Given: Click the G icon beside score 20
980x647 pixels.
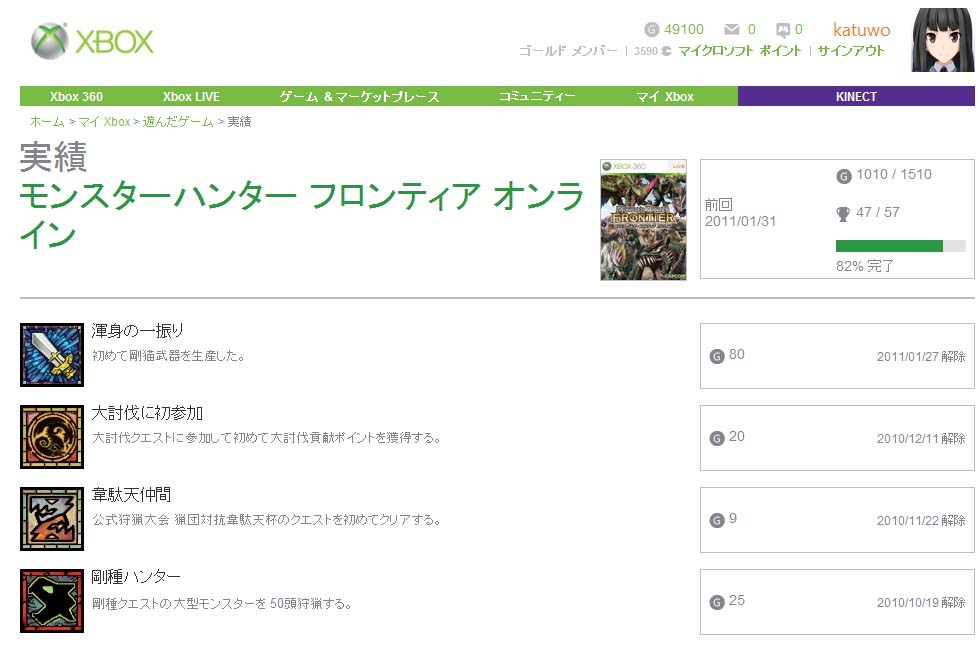Looking at the screenshot, I should 717,438.
